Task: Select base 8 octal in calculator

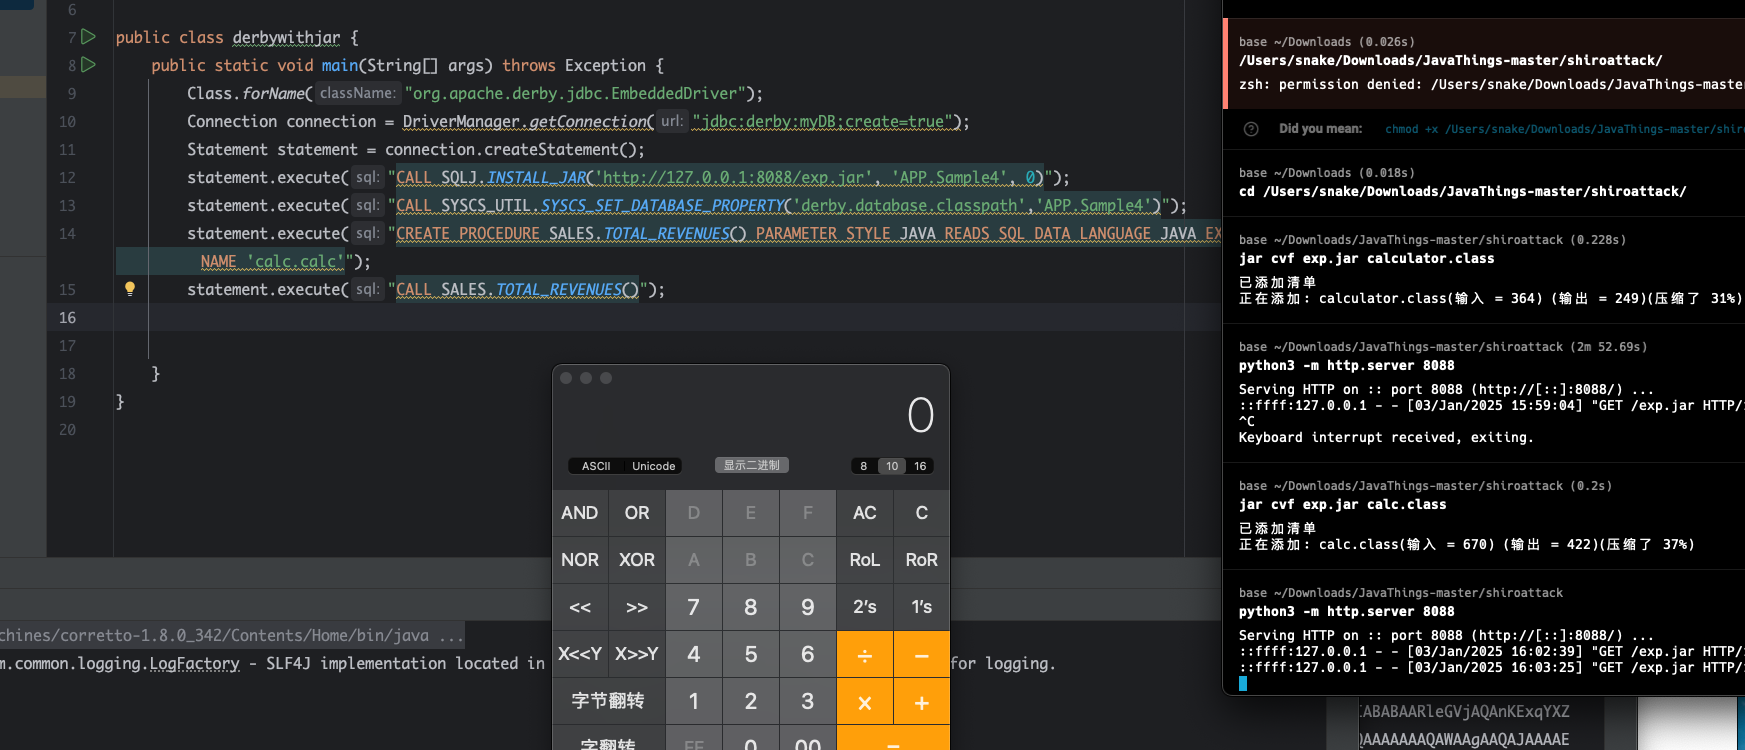Action: pos(864,466)
